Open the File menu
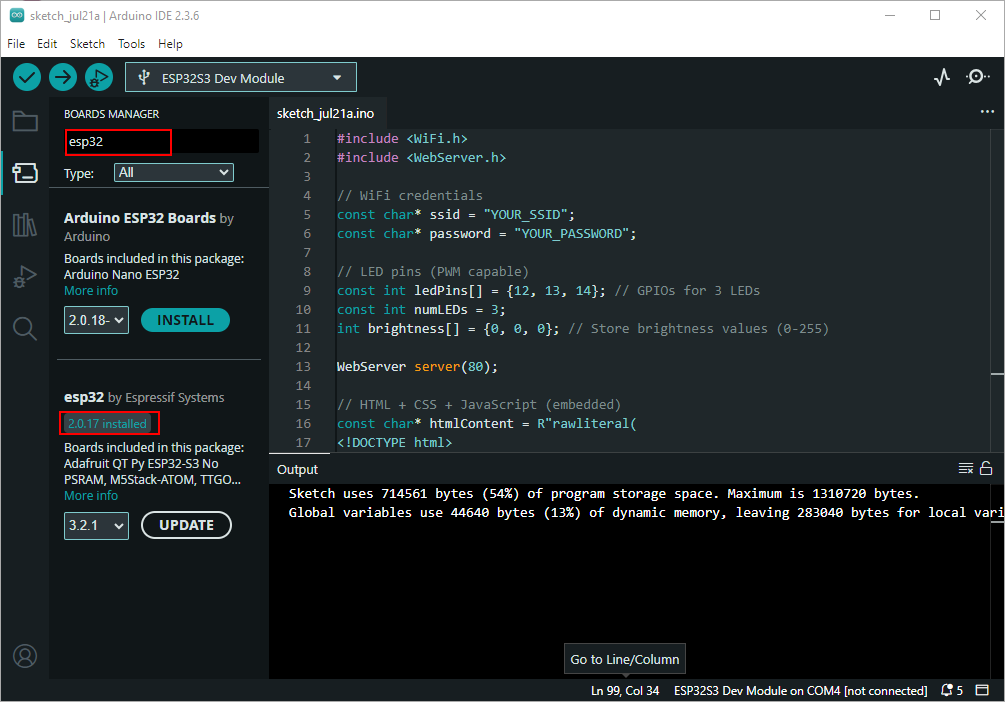This screenshot has width=1005, height=702. (x=16, y=44)
